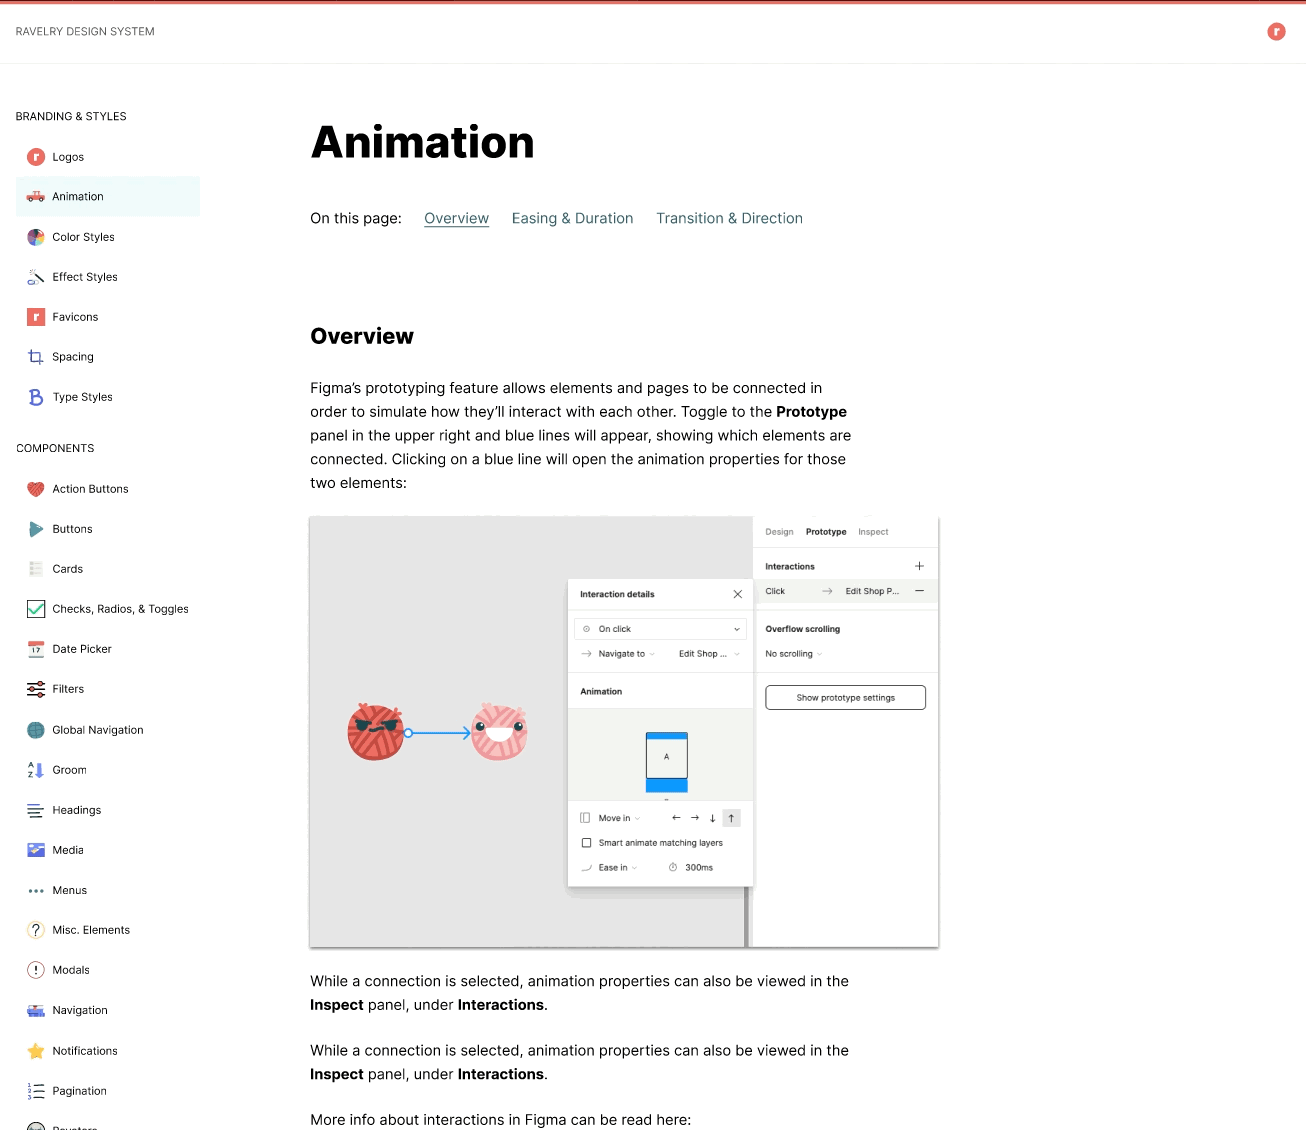Viewport: 1306px width, 1130px height.
Task: Open the Color Styles page
Action: point(83,237)
